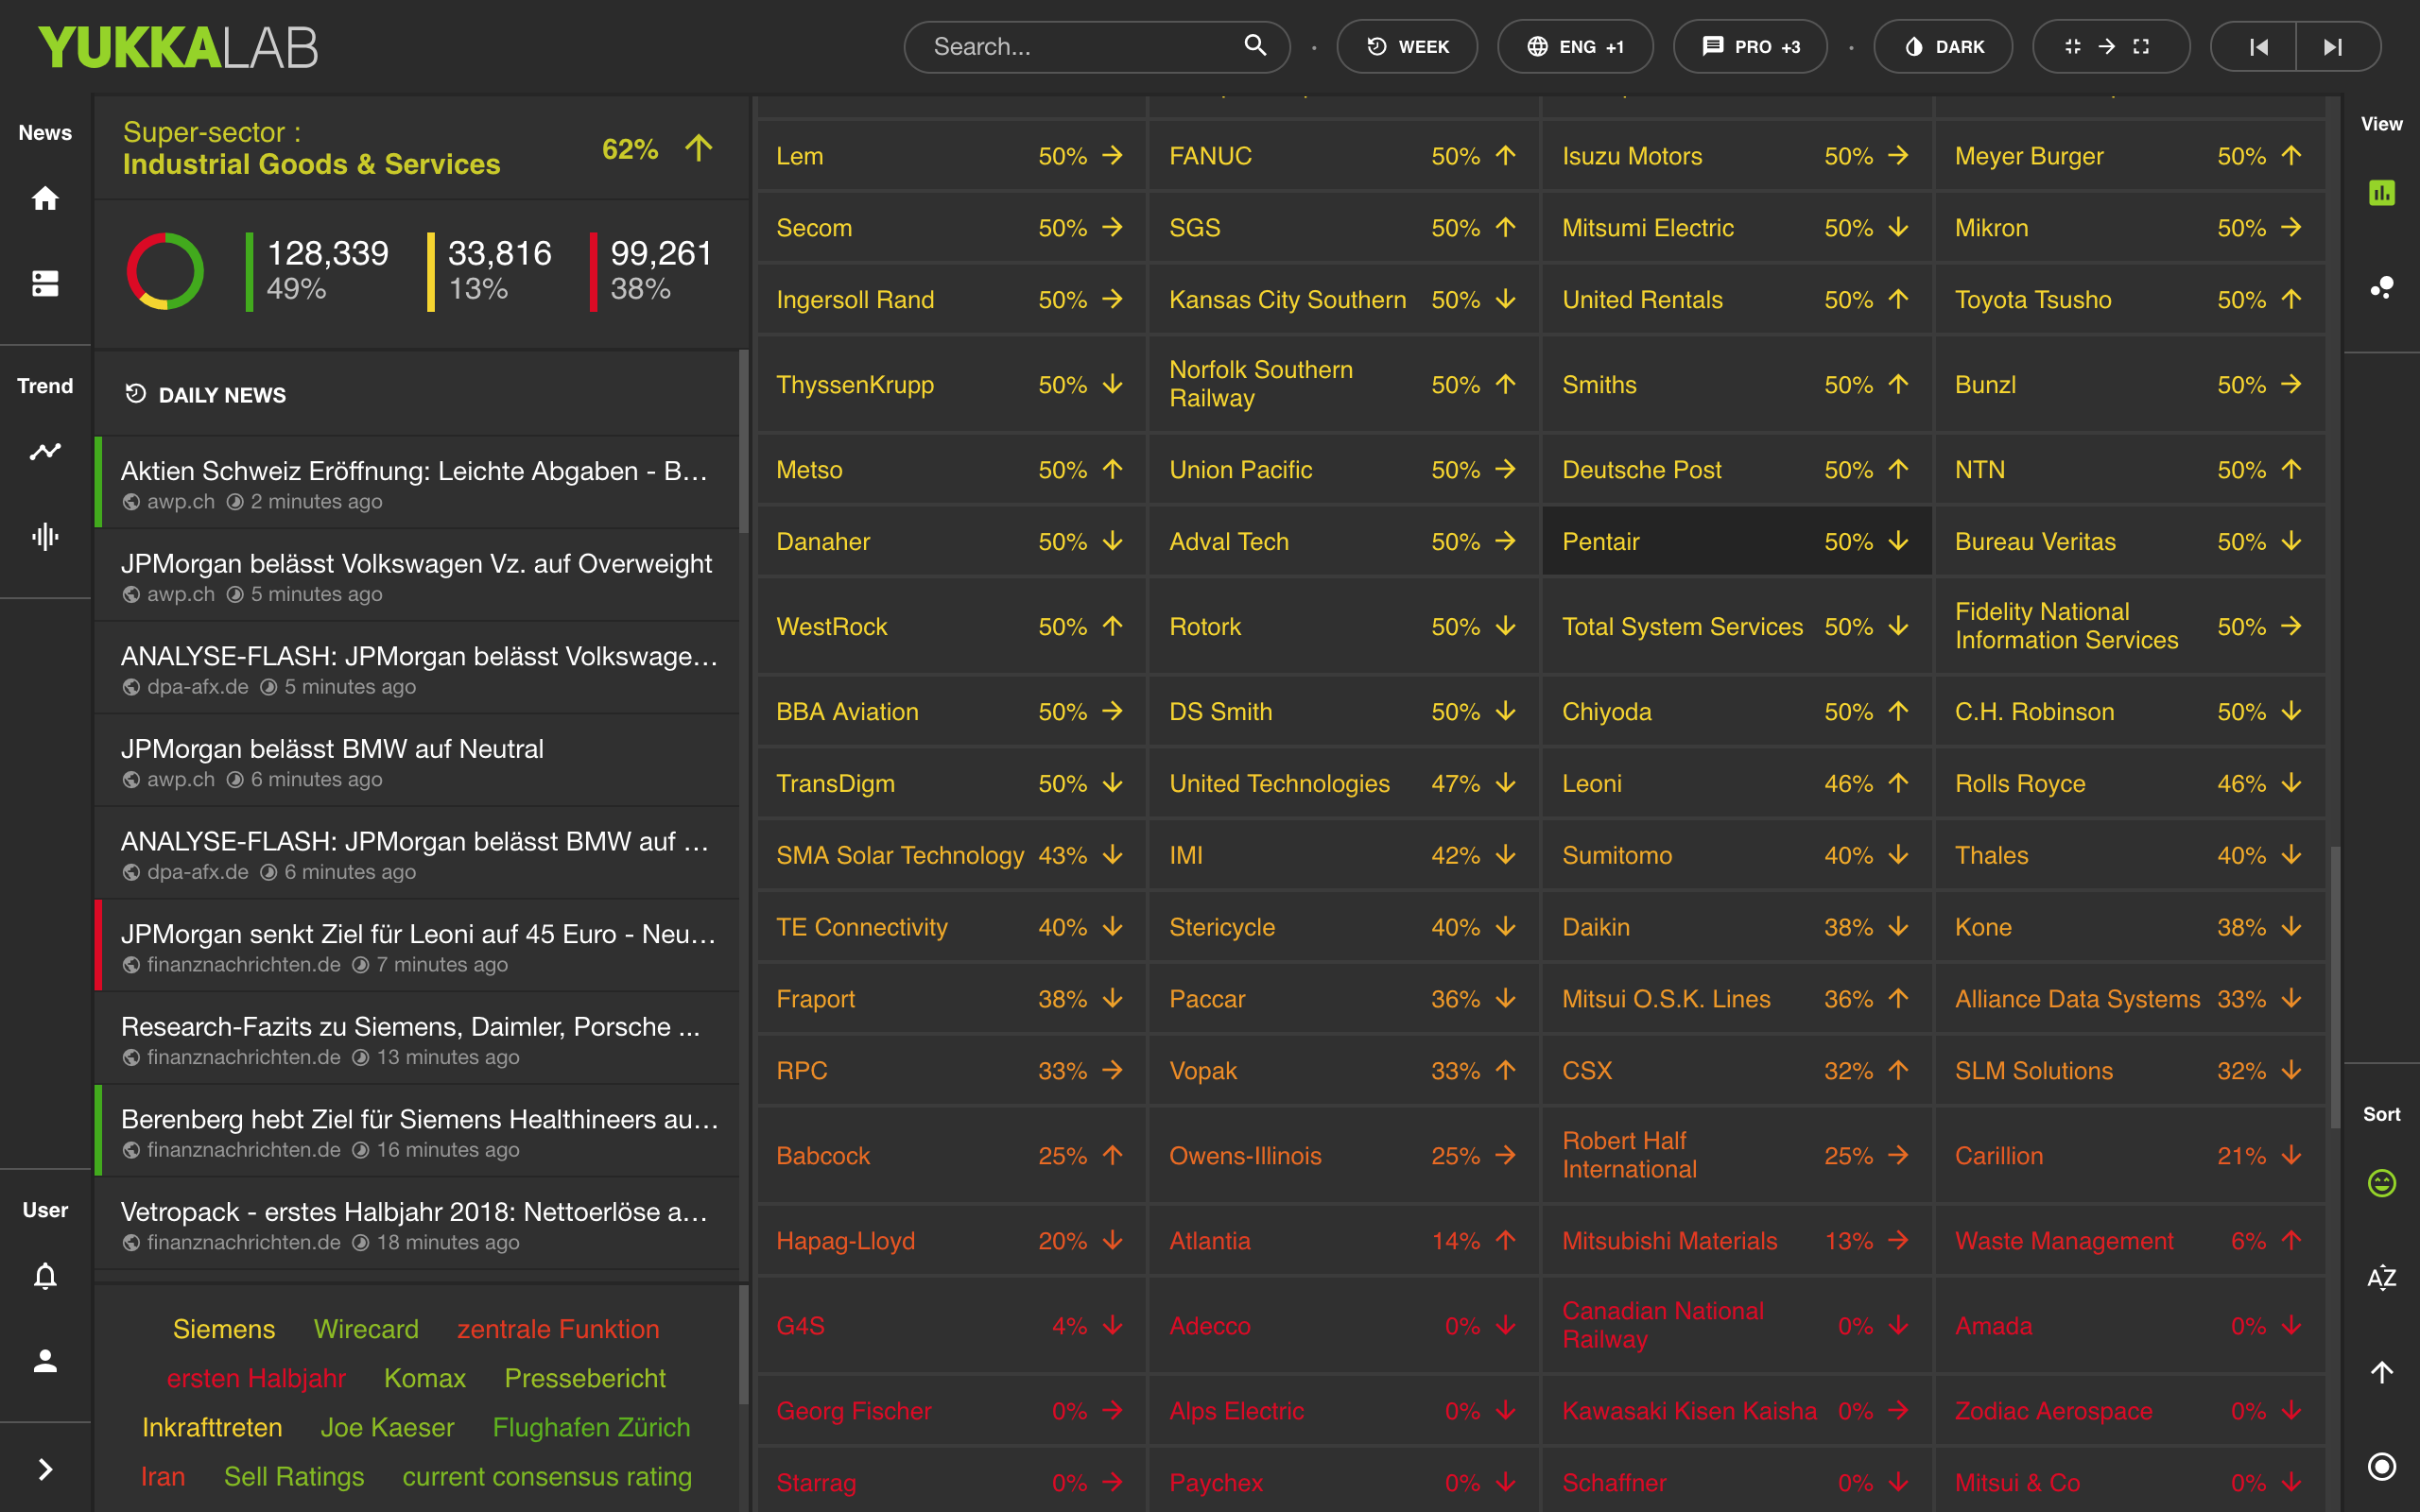The height and width of the screenshot is (1512, 2420).
Task: Select the Zodiac Aerospace company cell
Action: coord(2129,1410)
